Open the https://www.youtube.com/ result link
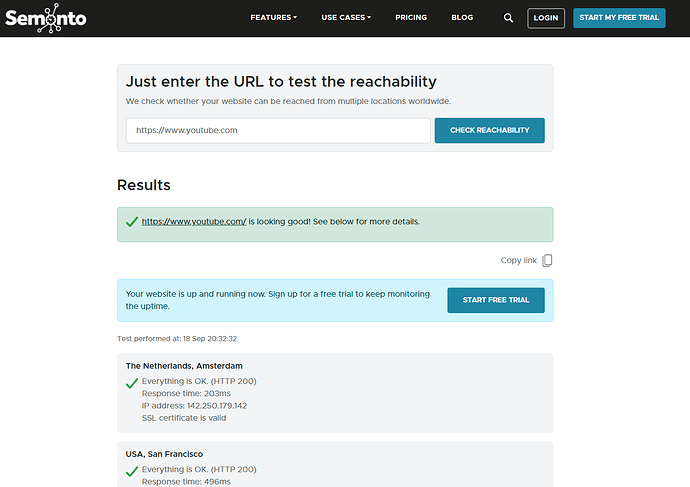This screenshot has width=690, height=487. click(194, 221)
